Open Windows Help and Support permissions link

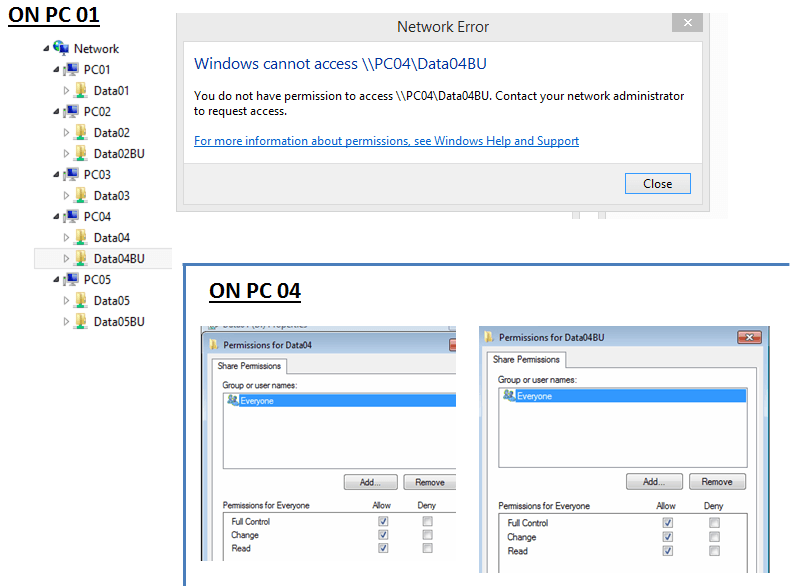[x=386, y=141]
